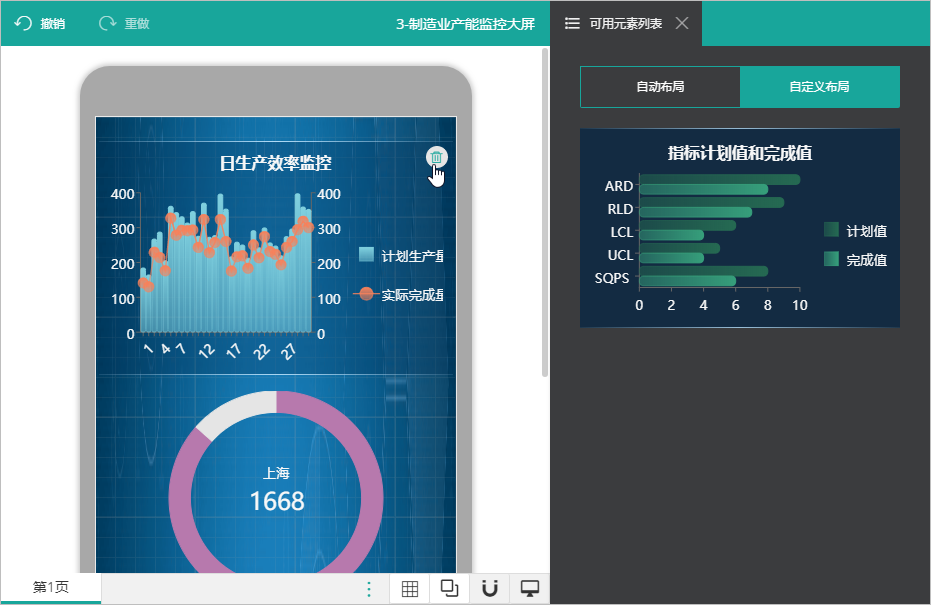Toggle the grid display icon

pos(410,588)
